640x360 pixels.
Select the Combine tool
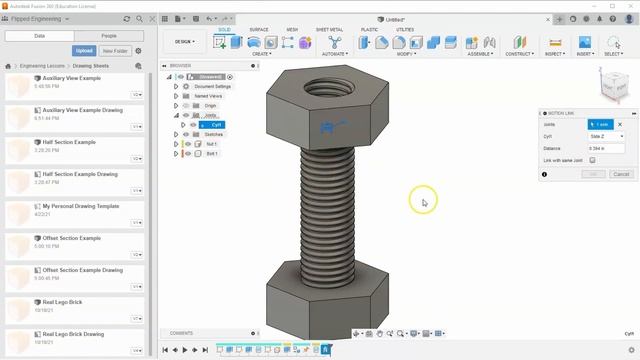click(x=433, y=42)
